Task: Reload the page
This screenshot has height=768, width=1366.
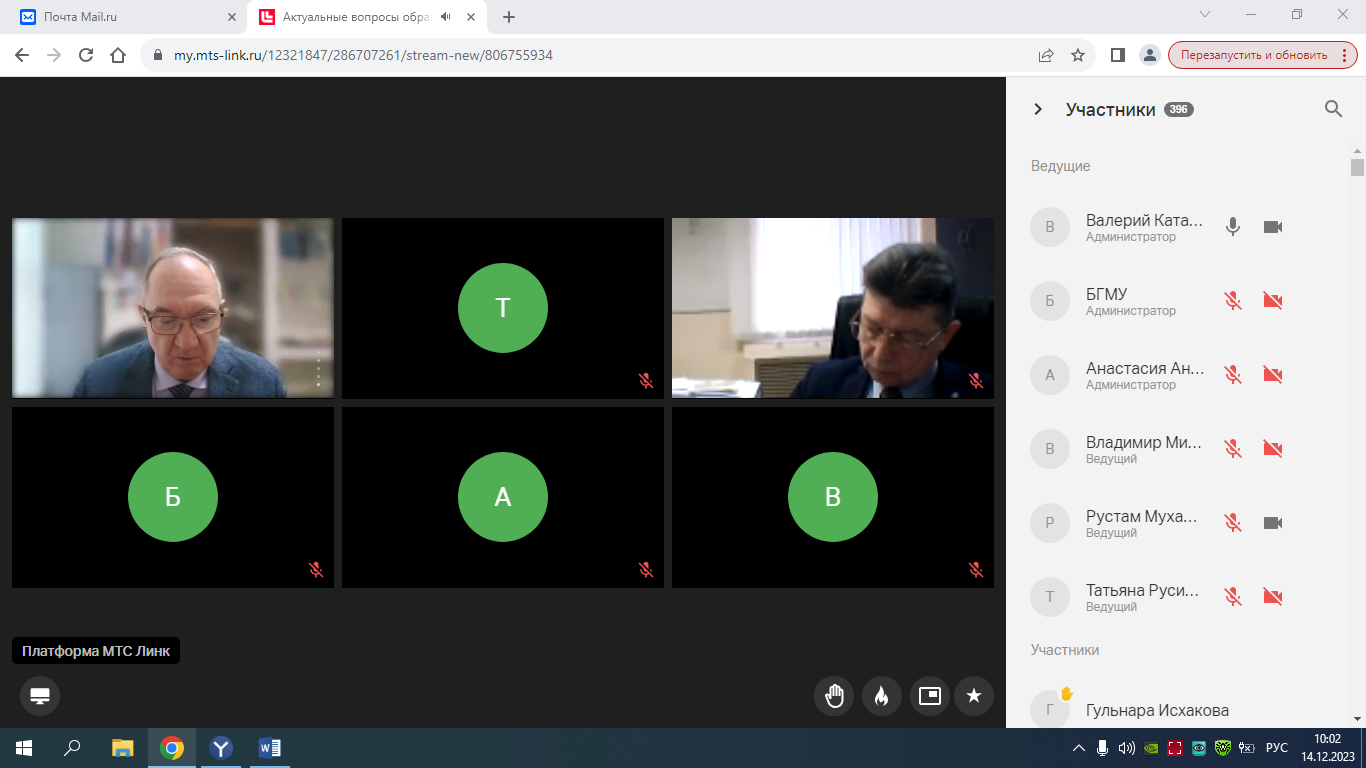Action: point(86,55)
